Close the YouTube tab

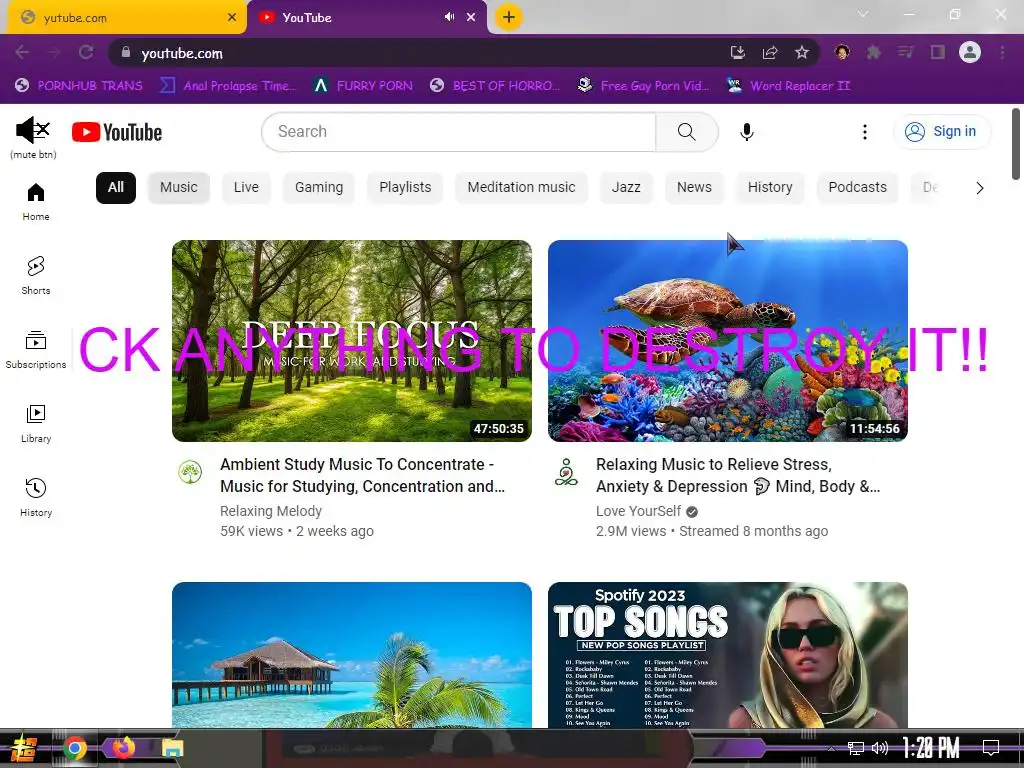(x=471, y=18)
